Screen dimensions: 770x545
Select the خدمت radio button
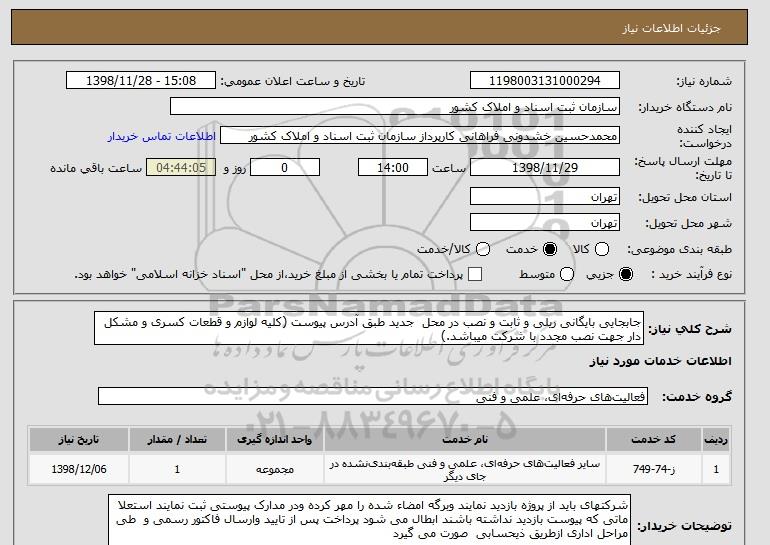pos(550,249)
